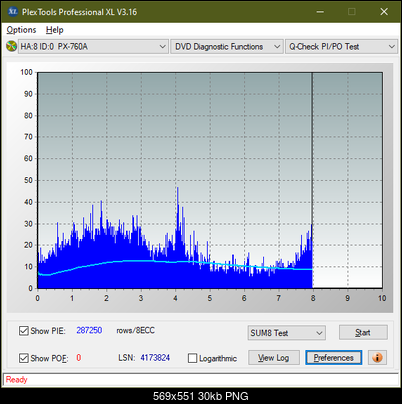This screenshot has width=402, height=404.
Task: Click the Ready status bar text
Action: (x=16, y=379)
